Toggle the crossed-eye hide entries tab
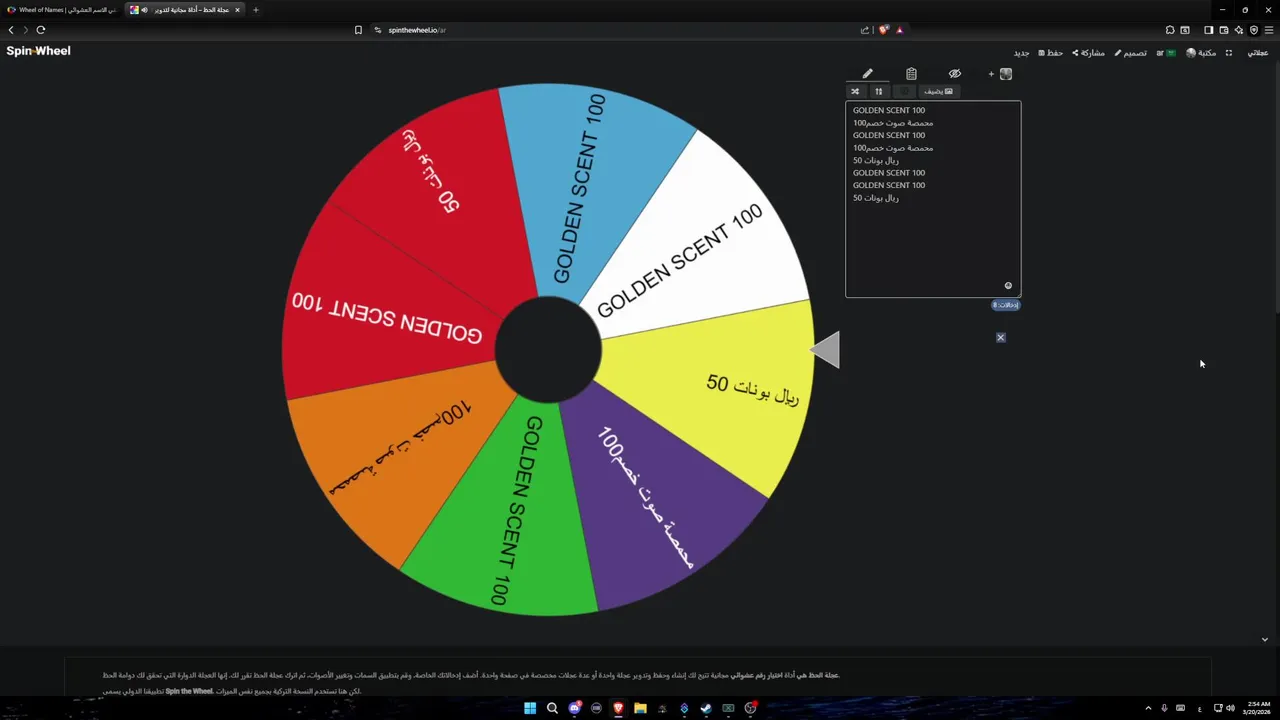Viewport: 1280px width, 720px height. tap(954, 74)
